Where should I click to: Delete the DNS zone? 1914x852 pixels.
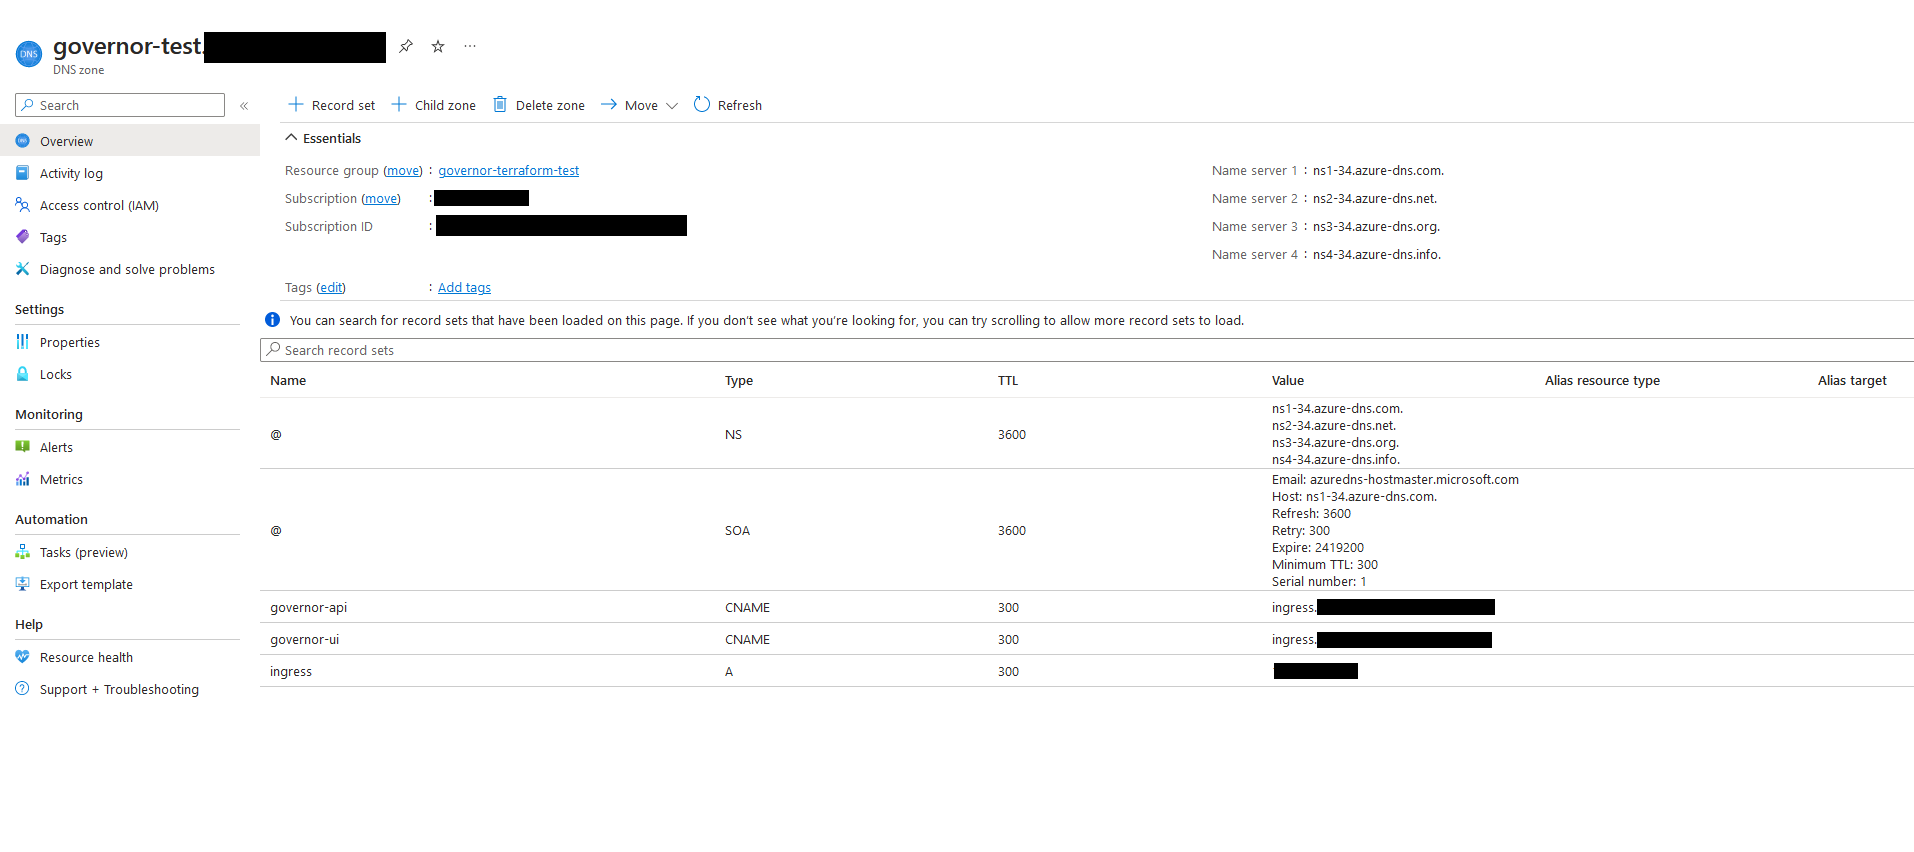coord(539,105)
